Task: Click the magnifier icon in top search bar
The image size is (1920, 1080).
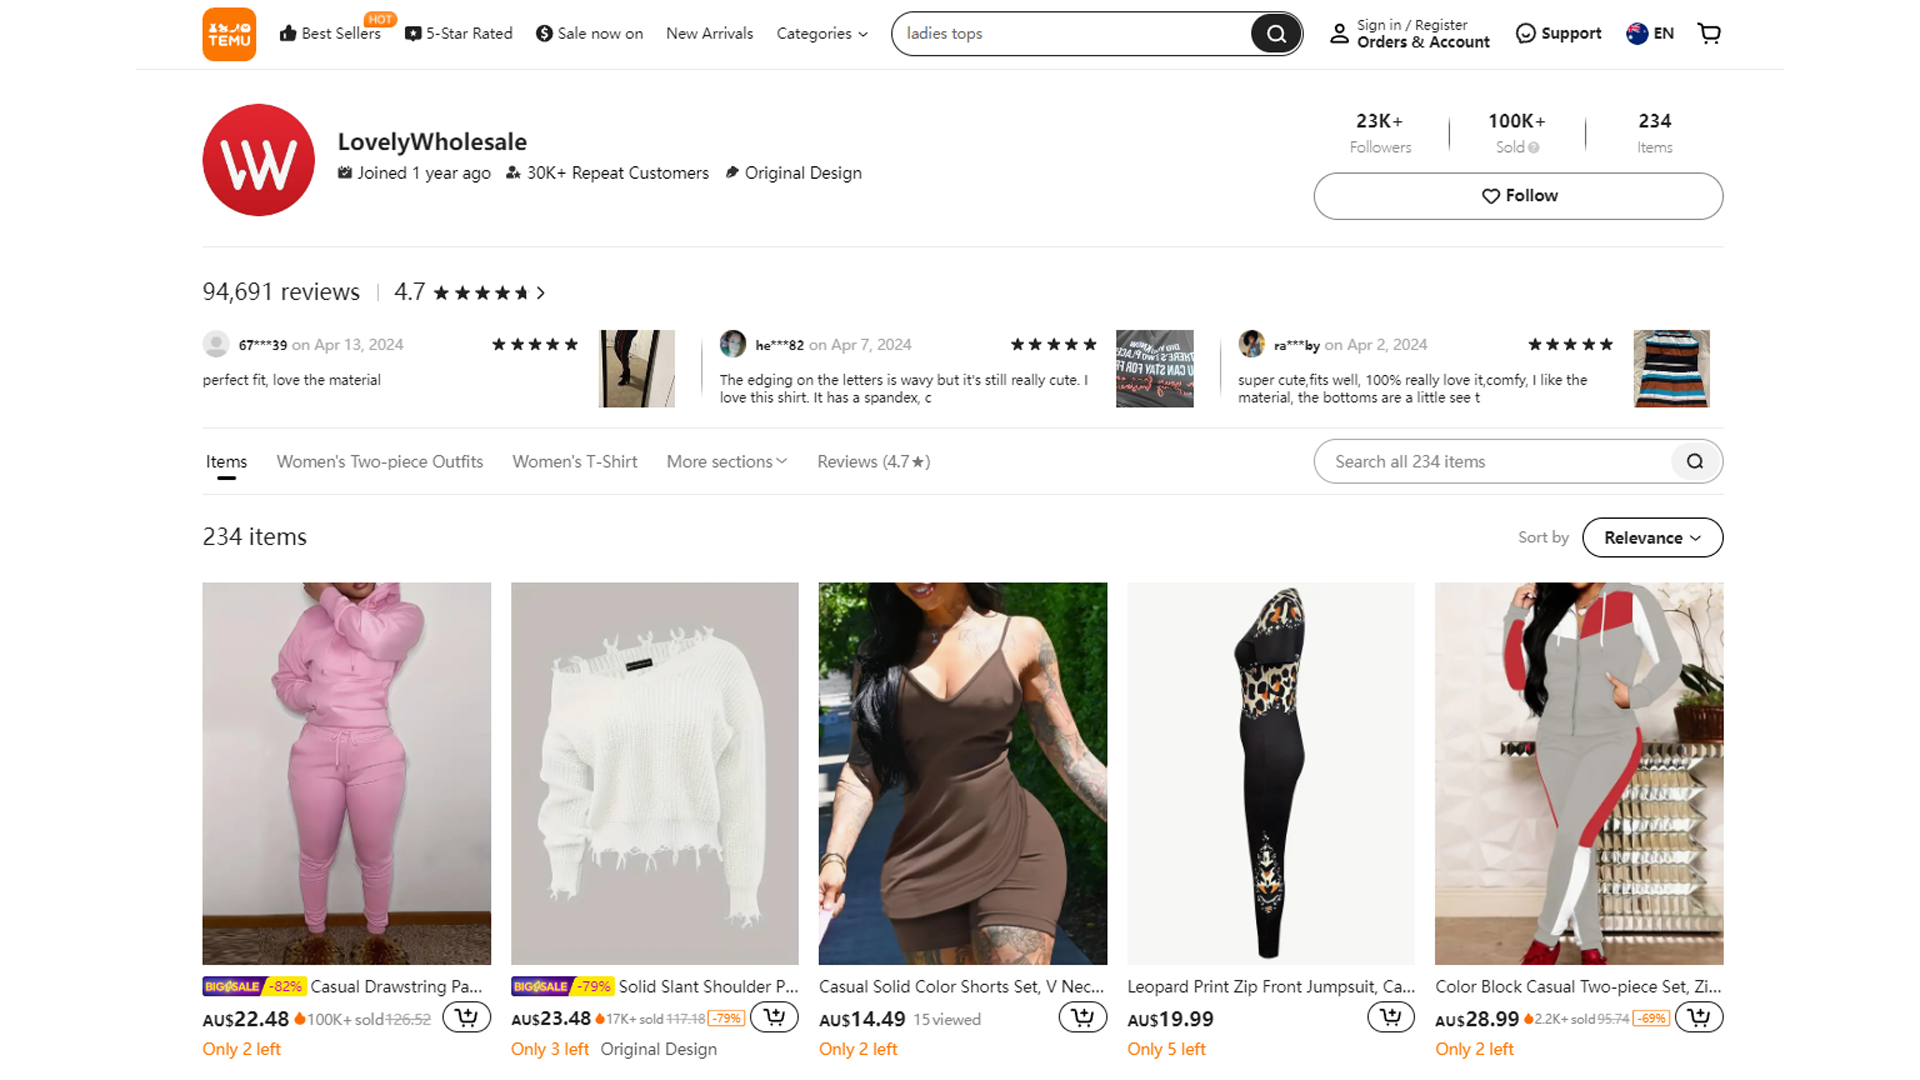Action: (x=1276, y=34)
